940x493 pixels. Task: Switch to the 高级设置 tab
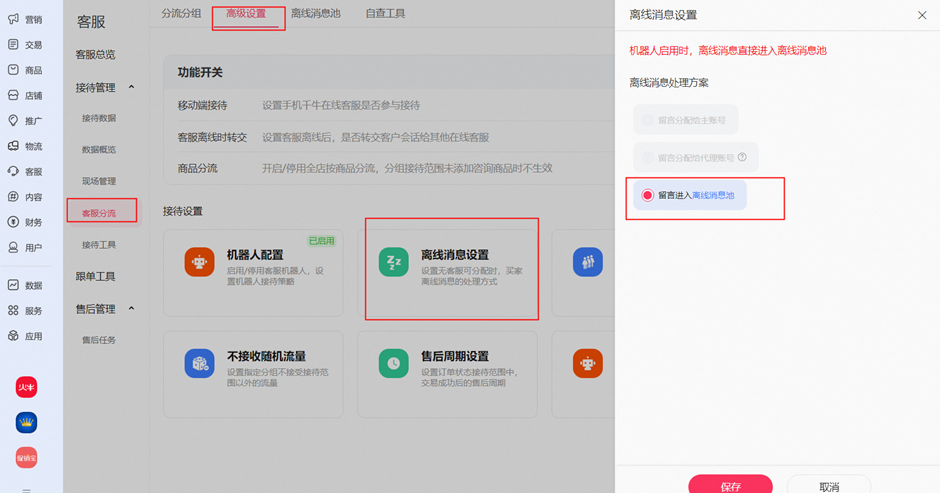(x=246, y=13)
